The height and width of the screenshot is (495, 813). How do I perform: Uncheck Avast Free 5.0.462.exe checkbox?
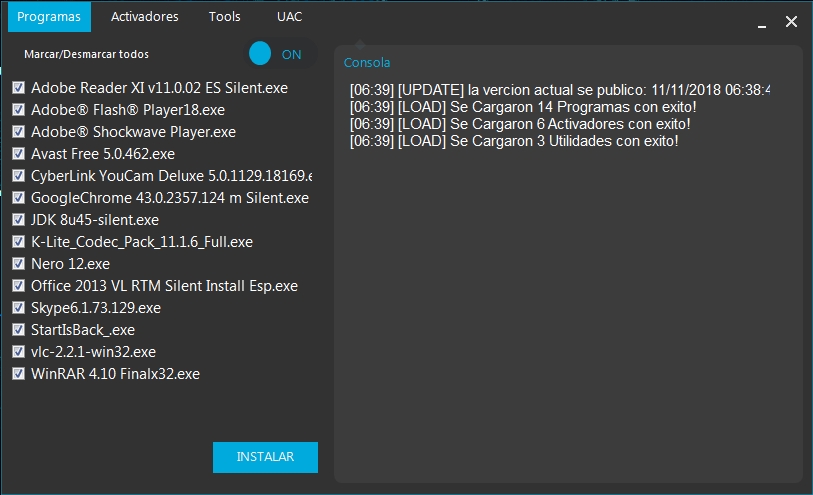19,153
